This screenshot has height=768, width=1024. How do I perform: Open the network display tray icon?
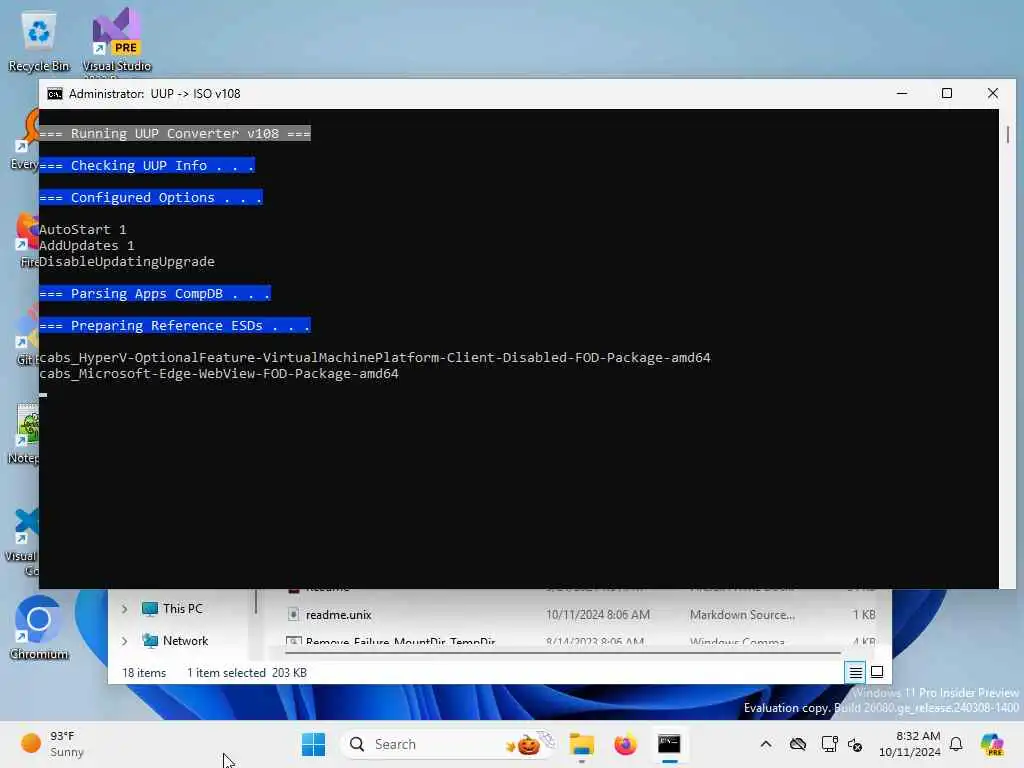(829, 744)
